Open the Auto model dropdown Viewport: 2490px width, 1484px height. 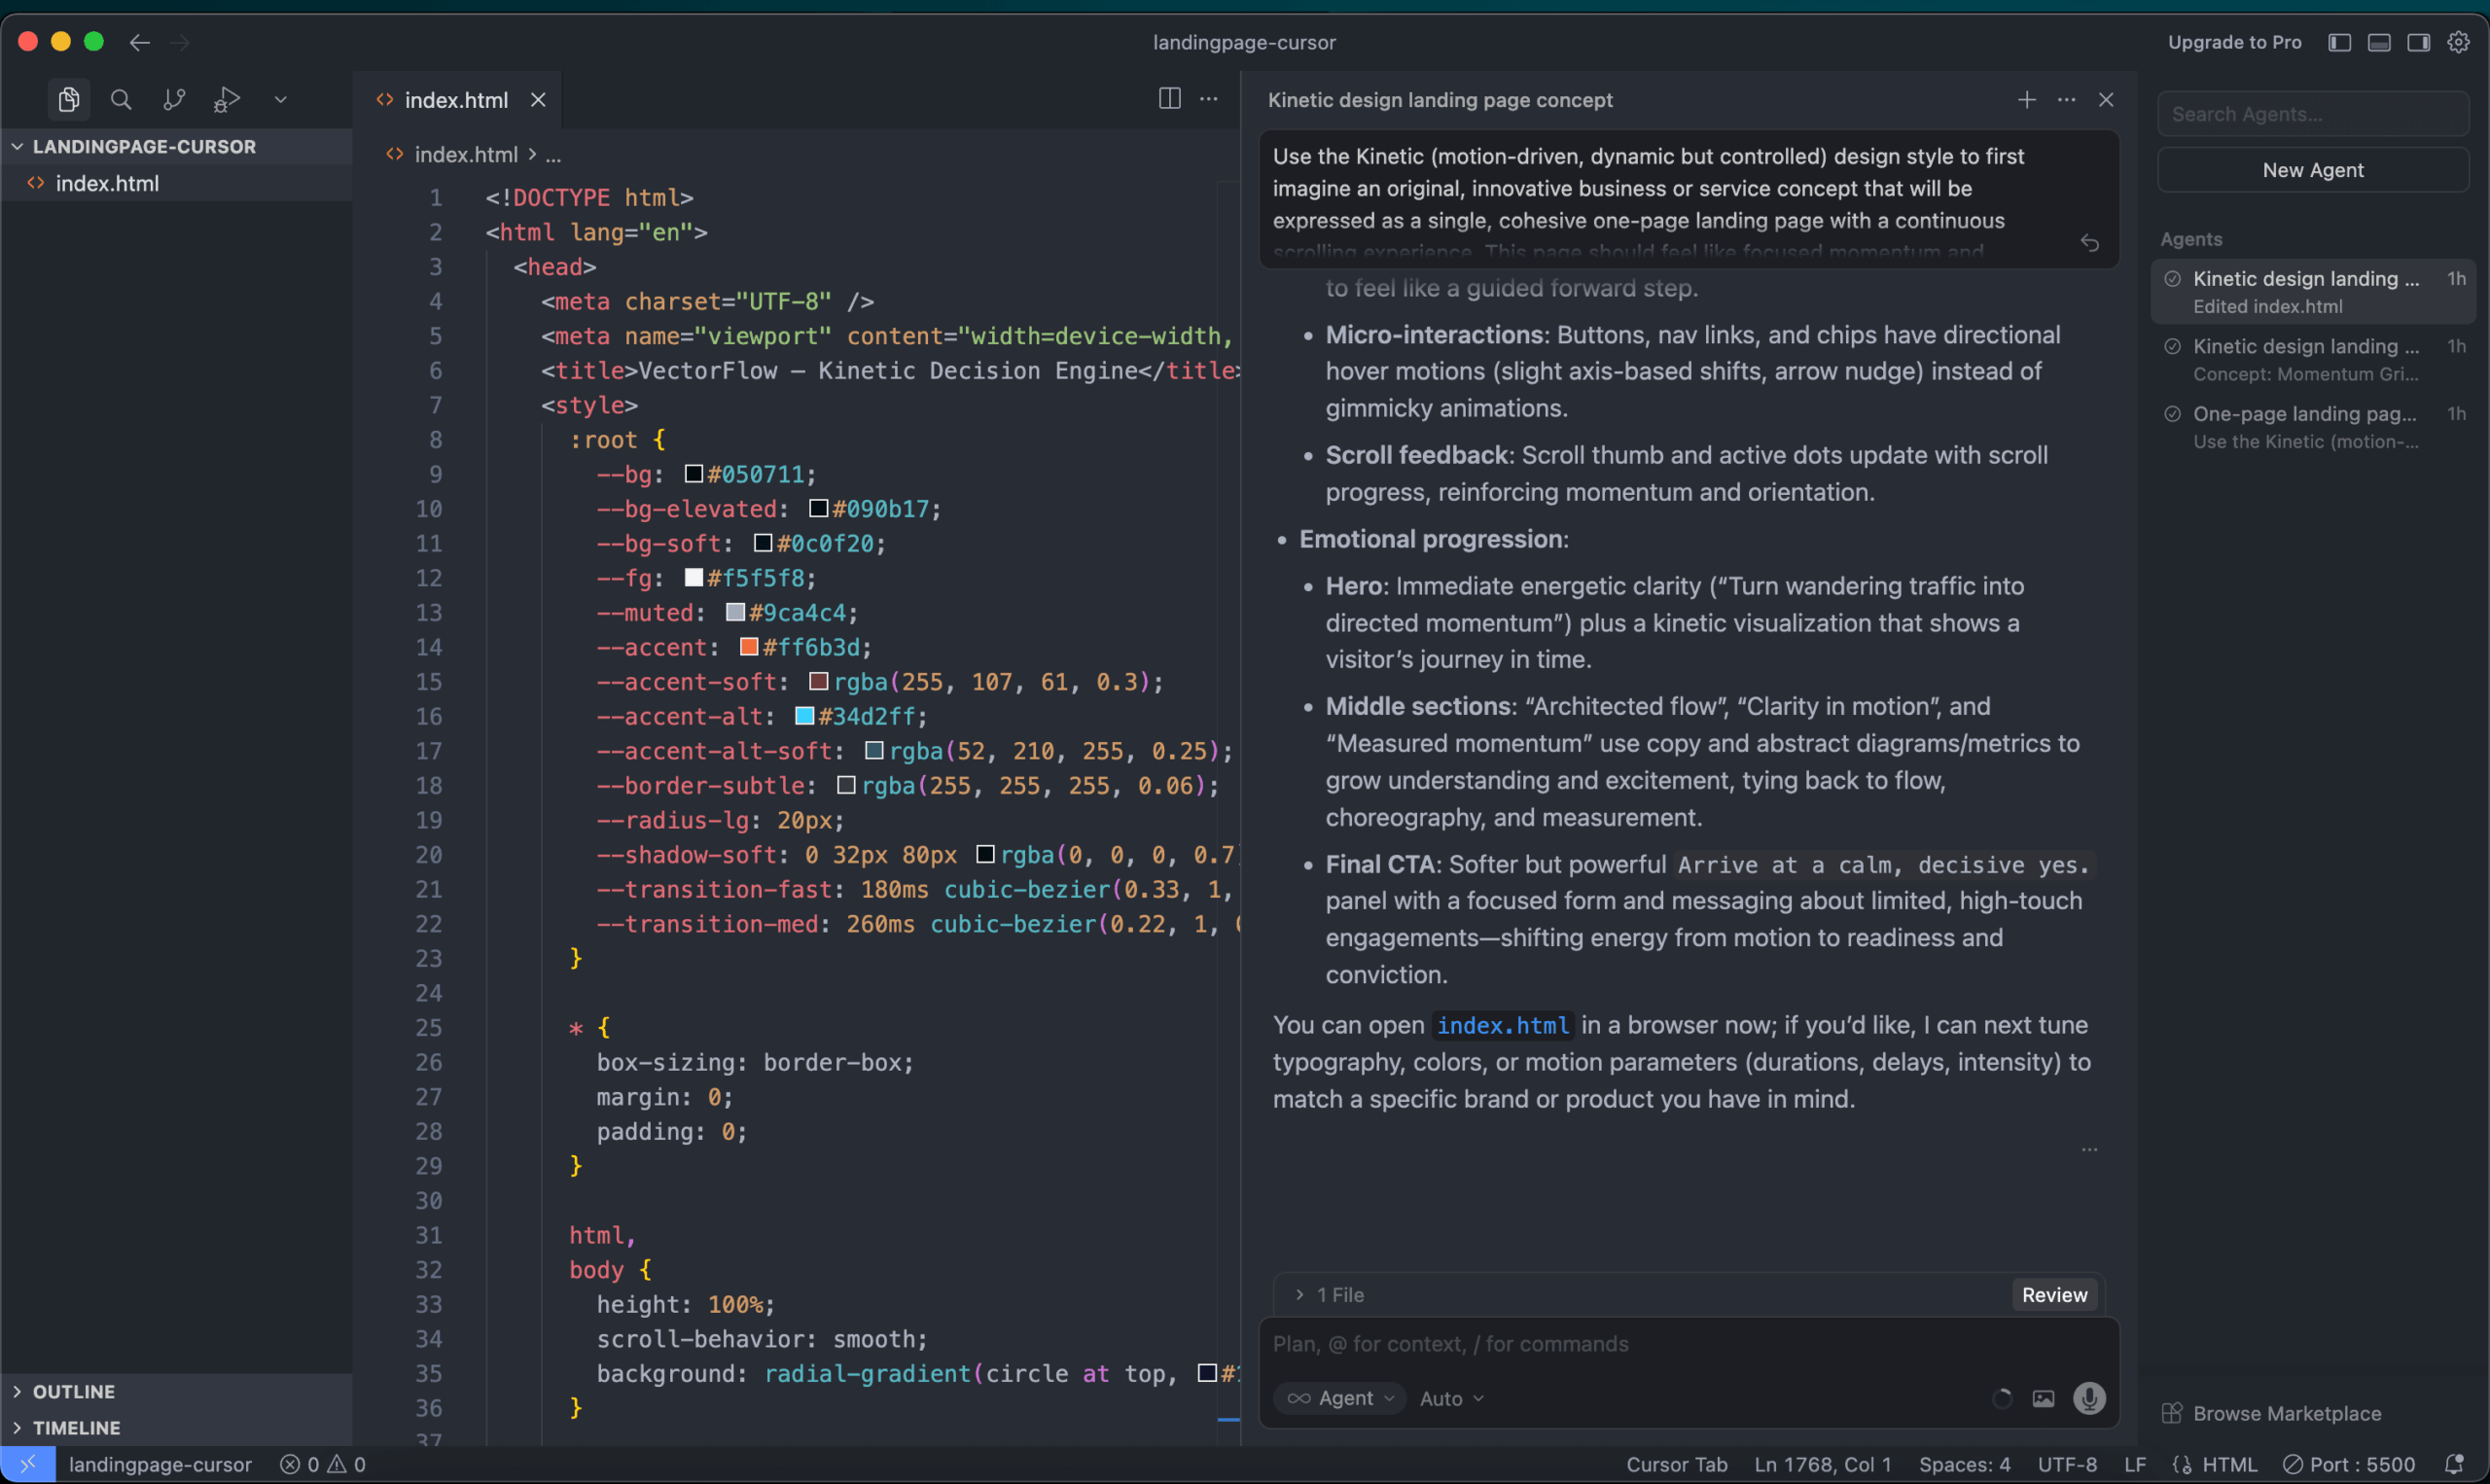click(1451, 1398)
